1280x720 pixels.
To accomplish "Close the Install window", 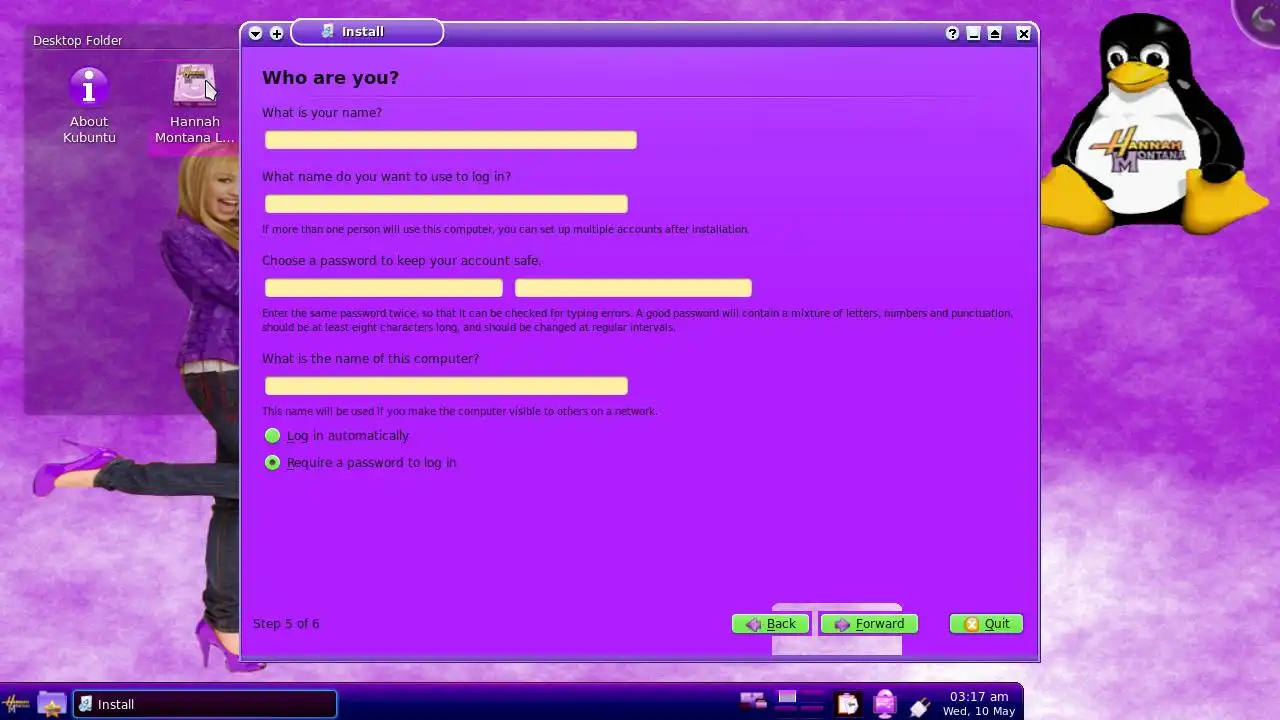I will [1023, 33].
